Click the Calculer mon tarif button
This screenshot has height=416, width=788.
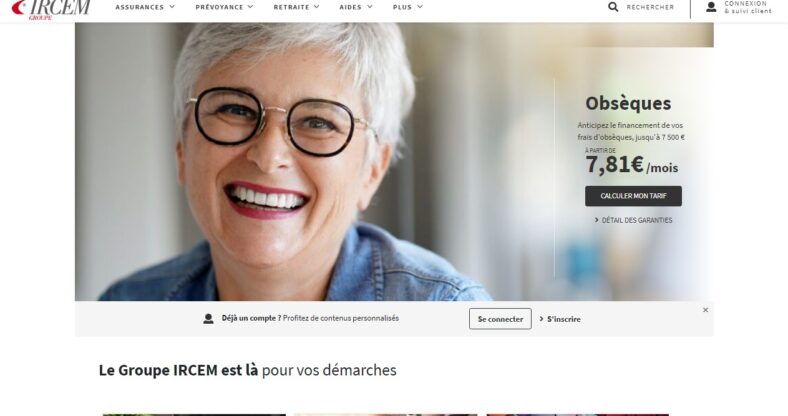pos(633,196)
